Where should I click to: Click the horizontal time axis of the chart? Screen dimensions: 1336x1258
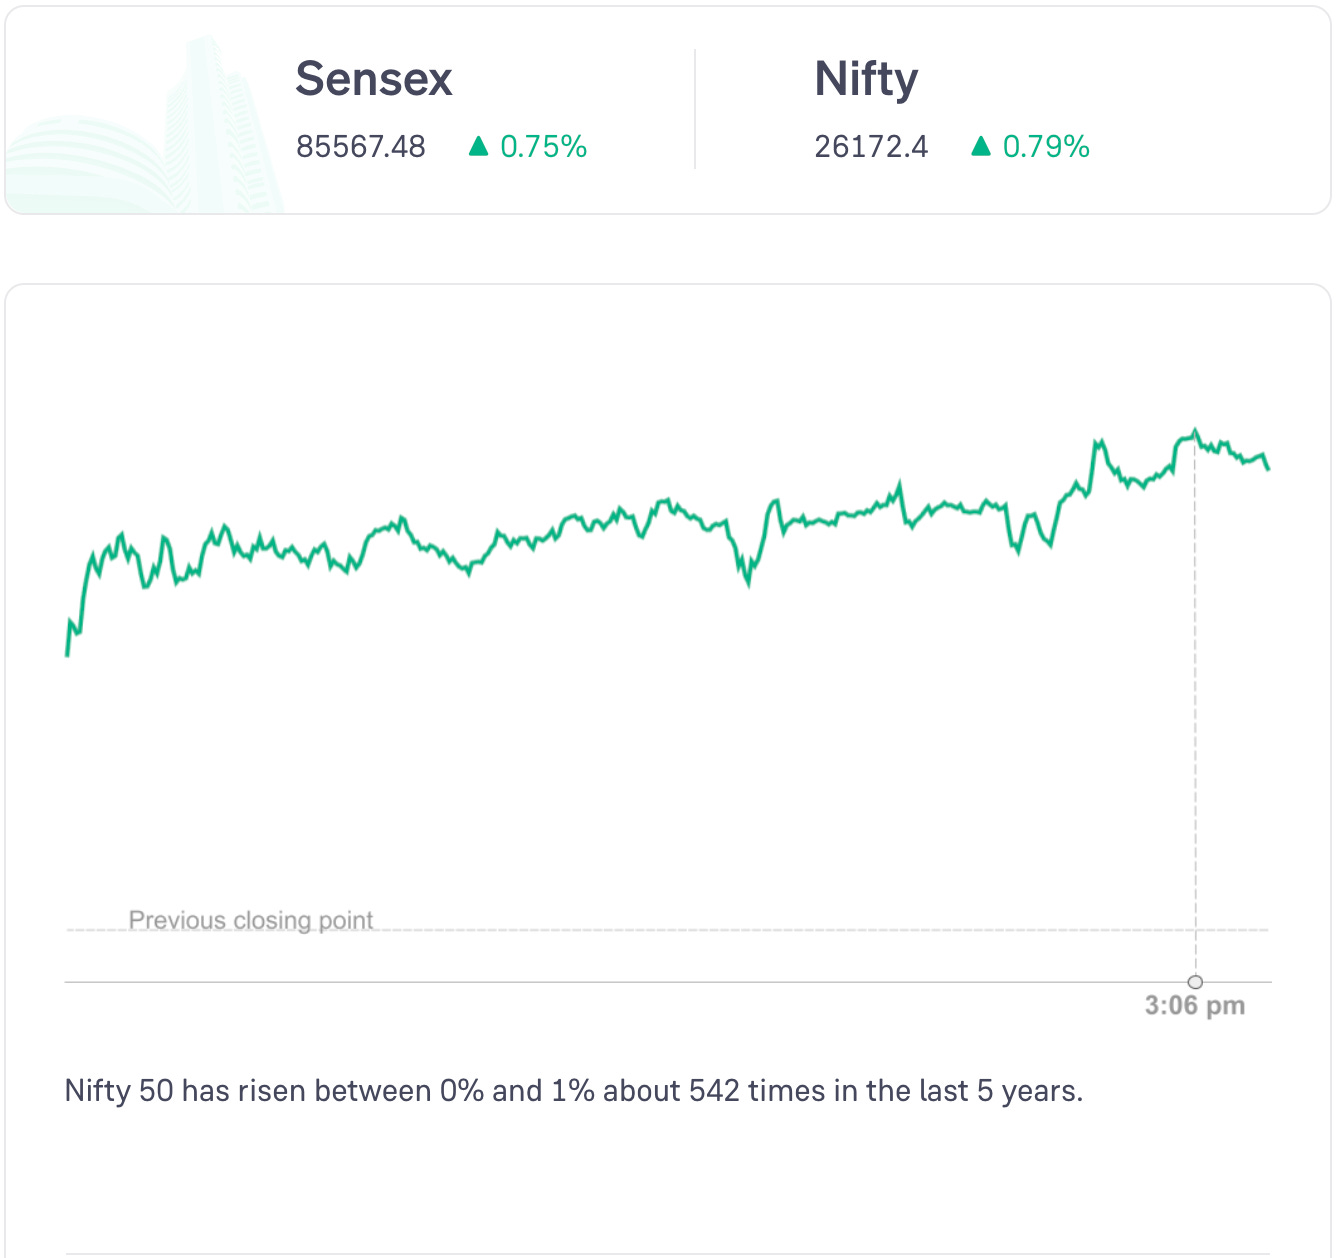tap(600, 982)
